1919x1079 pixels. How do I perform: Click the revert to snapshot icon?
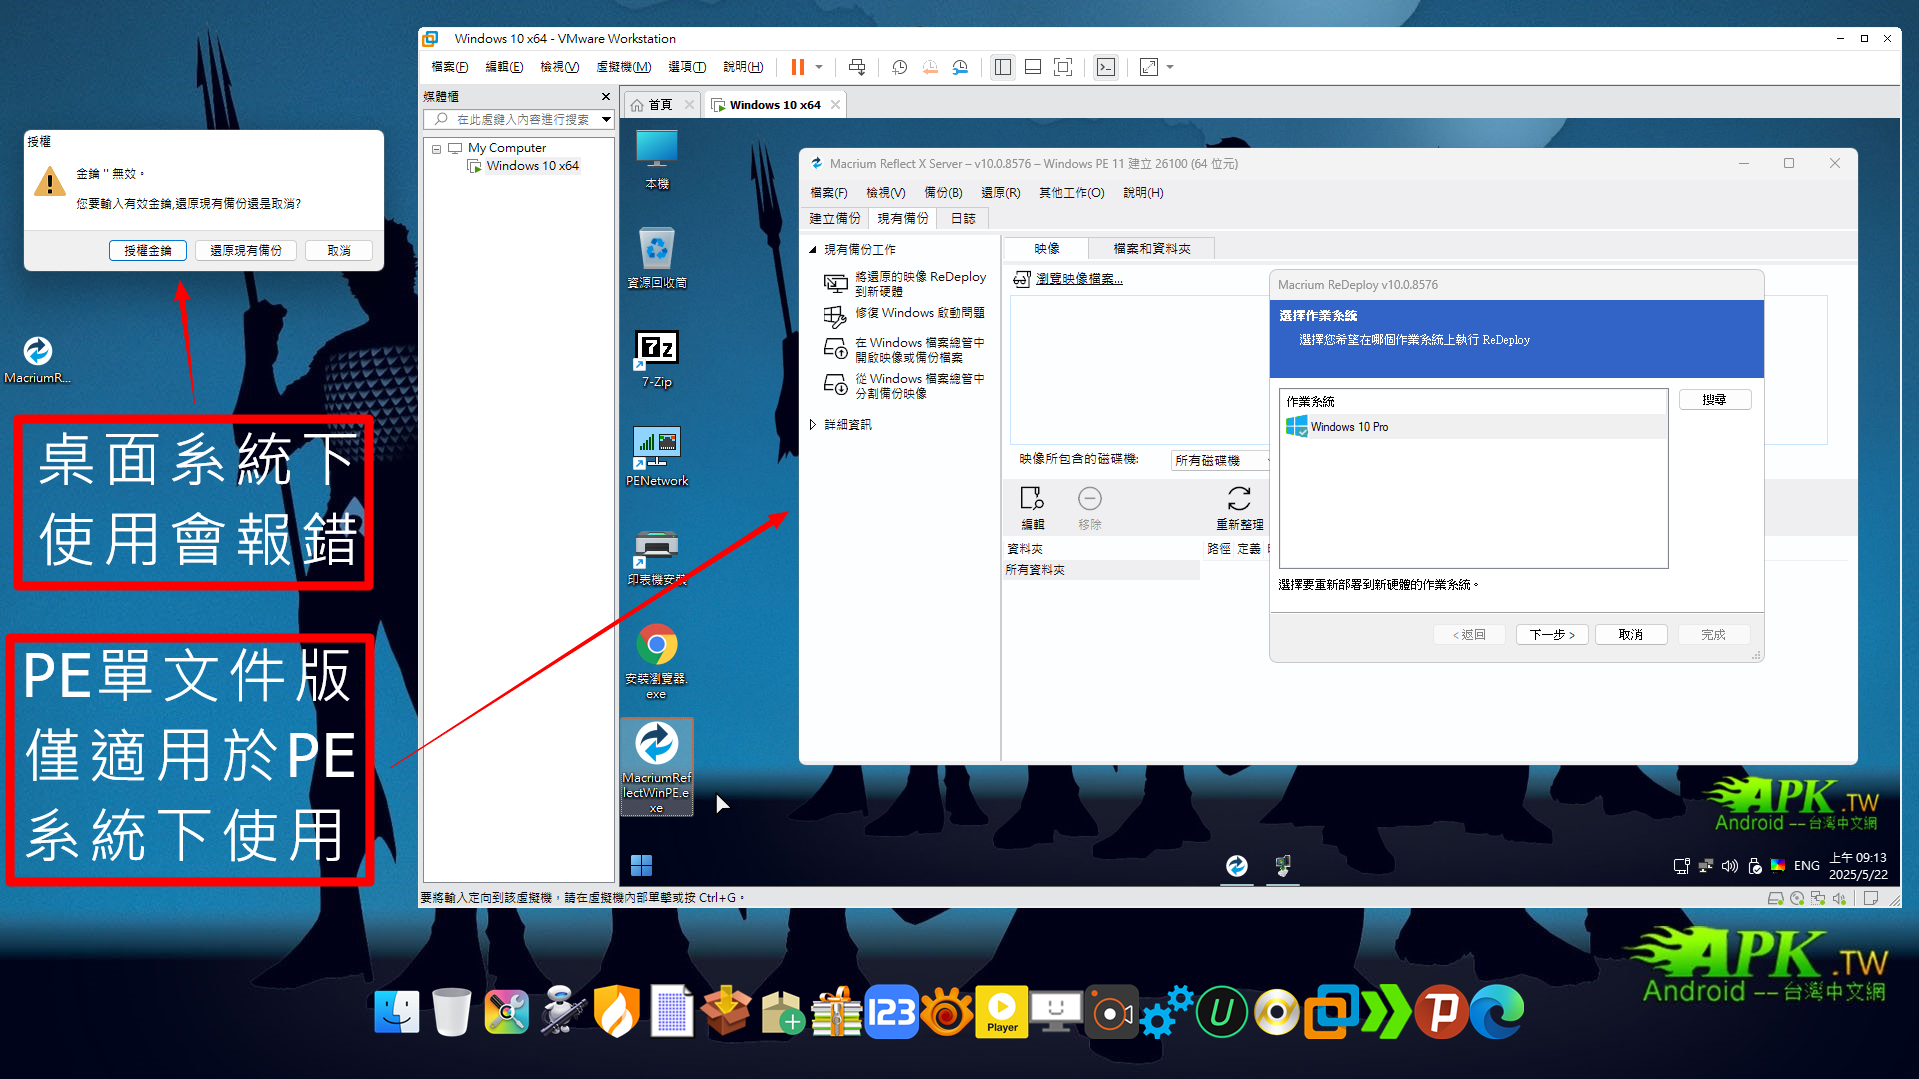(x=930, y=67)
